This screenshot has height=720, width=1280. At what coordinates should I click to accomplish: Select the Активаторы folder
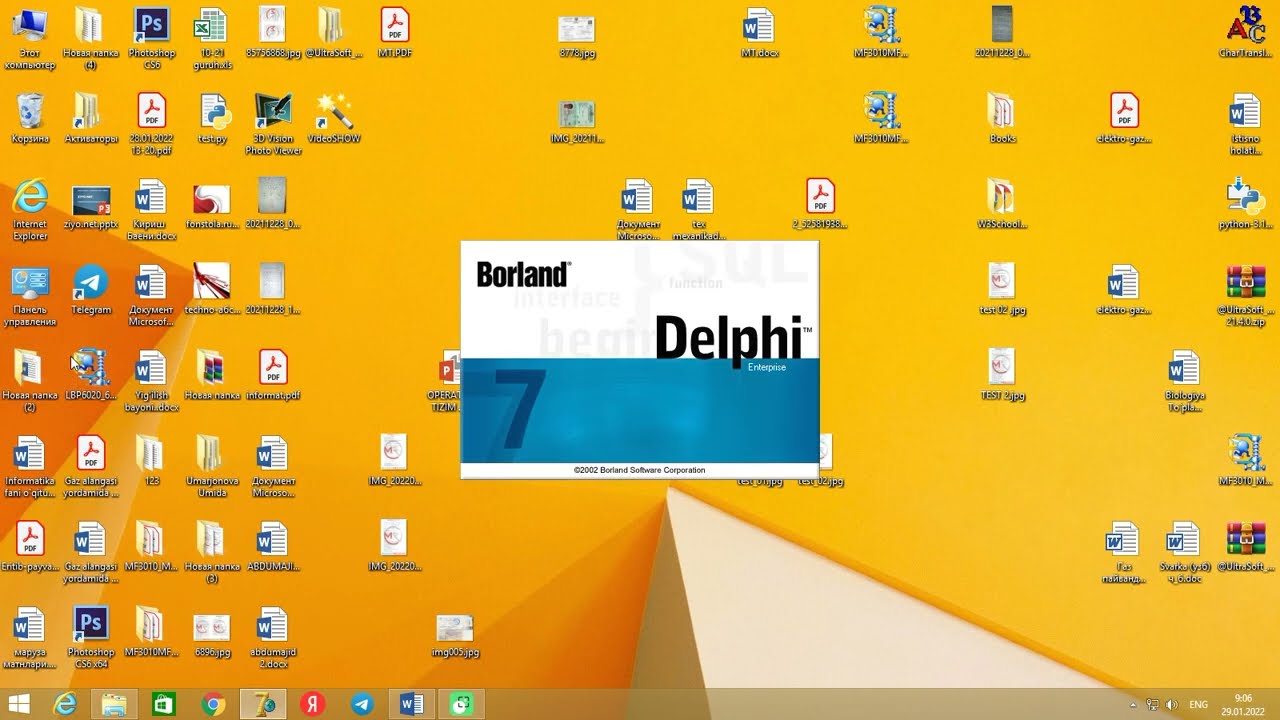coord(91,118)
